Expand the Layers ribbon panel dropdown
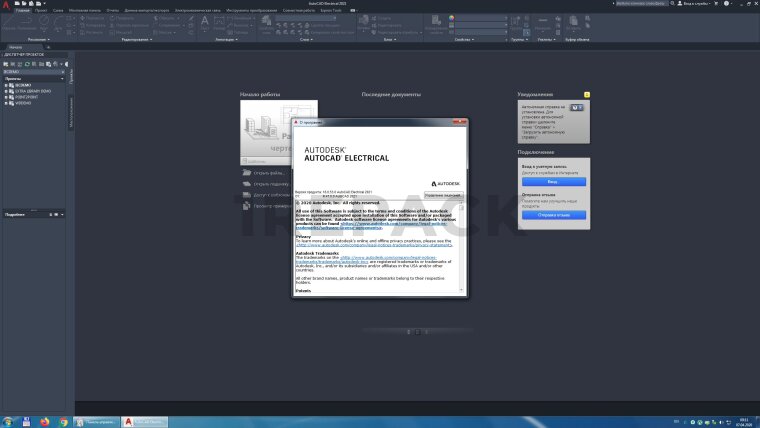Image resolution: width=760 pixels, height=428 pixels. [305, 40]
